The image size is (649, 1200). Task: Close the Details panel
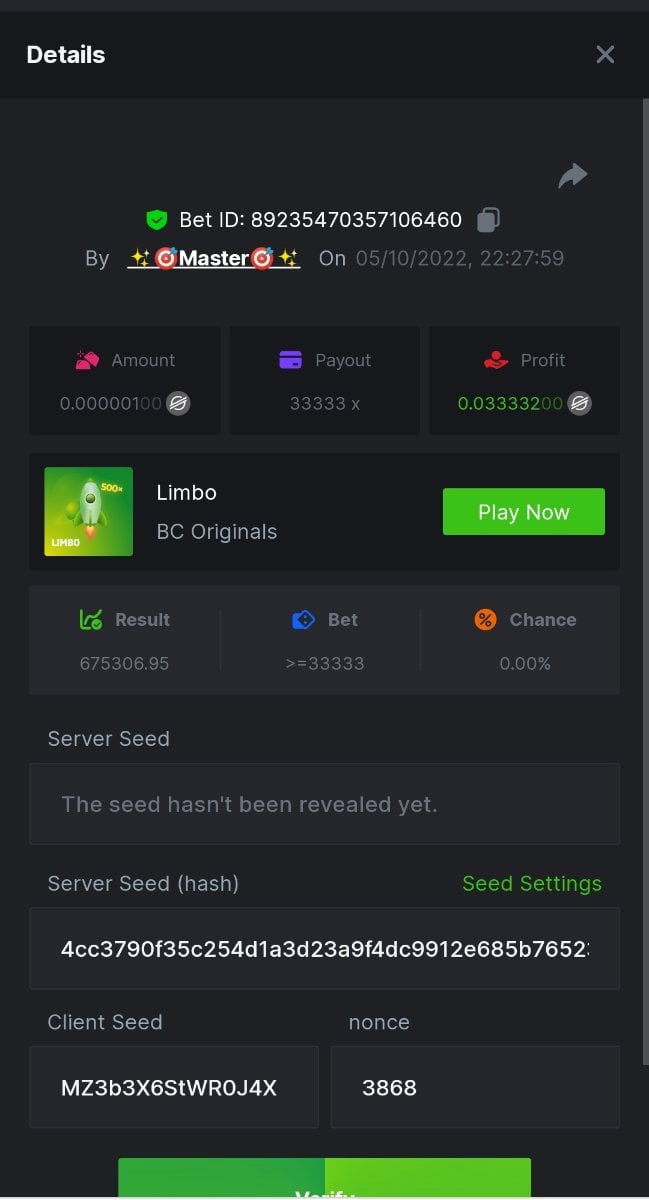tap(605, 55)
